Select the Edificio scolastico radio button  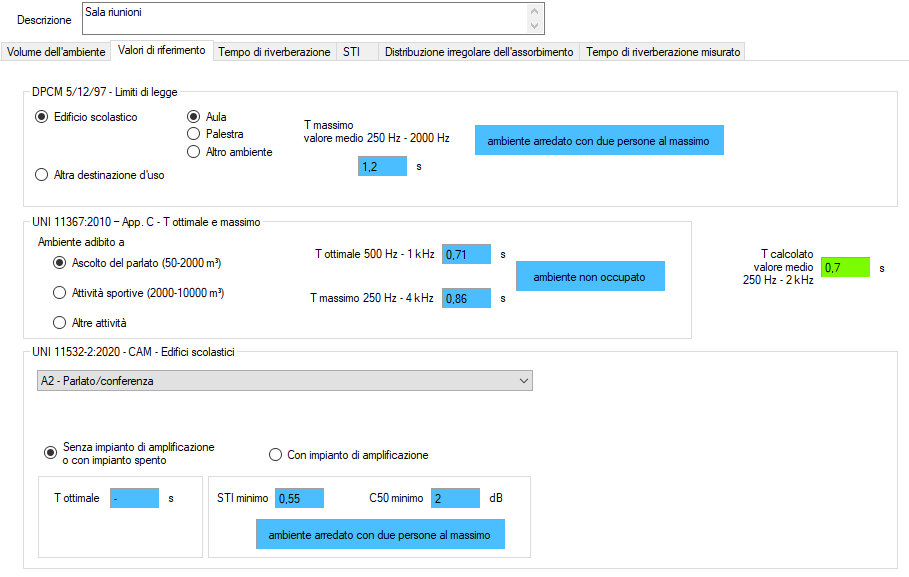(42, 117)
